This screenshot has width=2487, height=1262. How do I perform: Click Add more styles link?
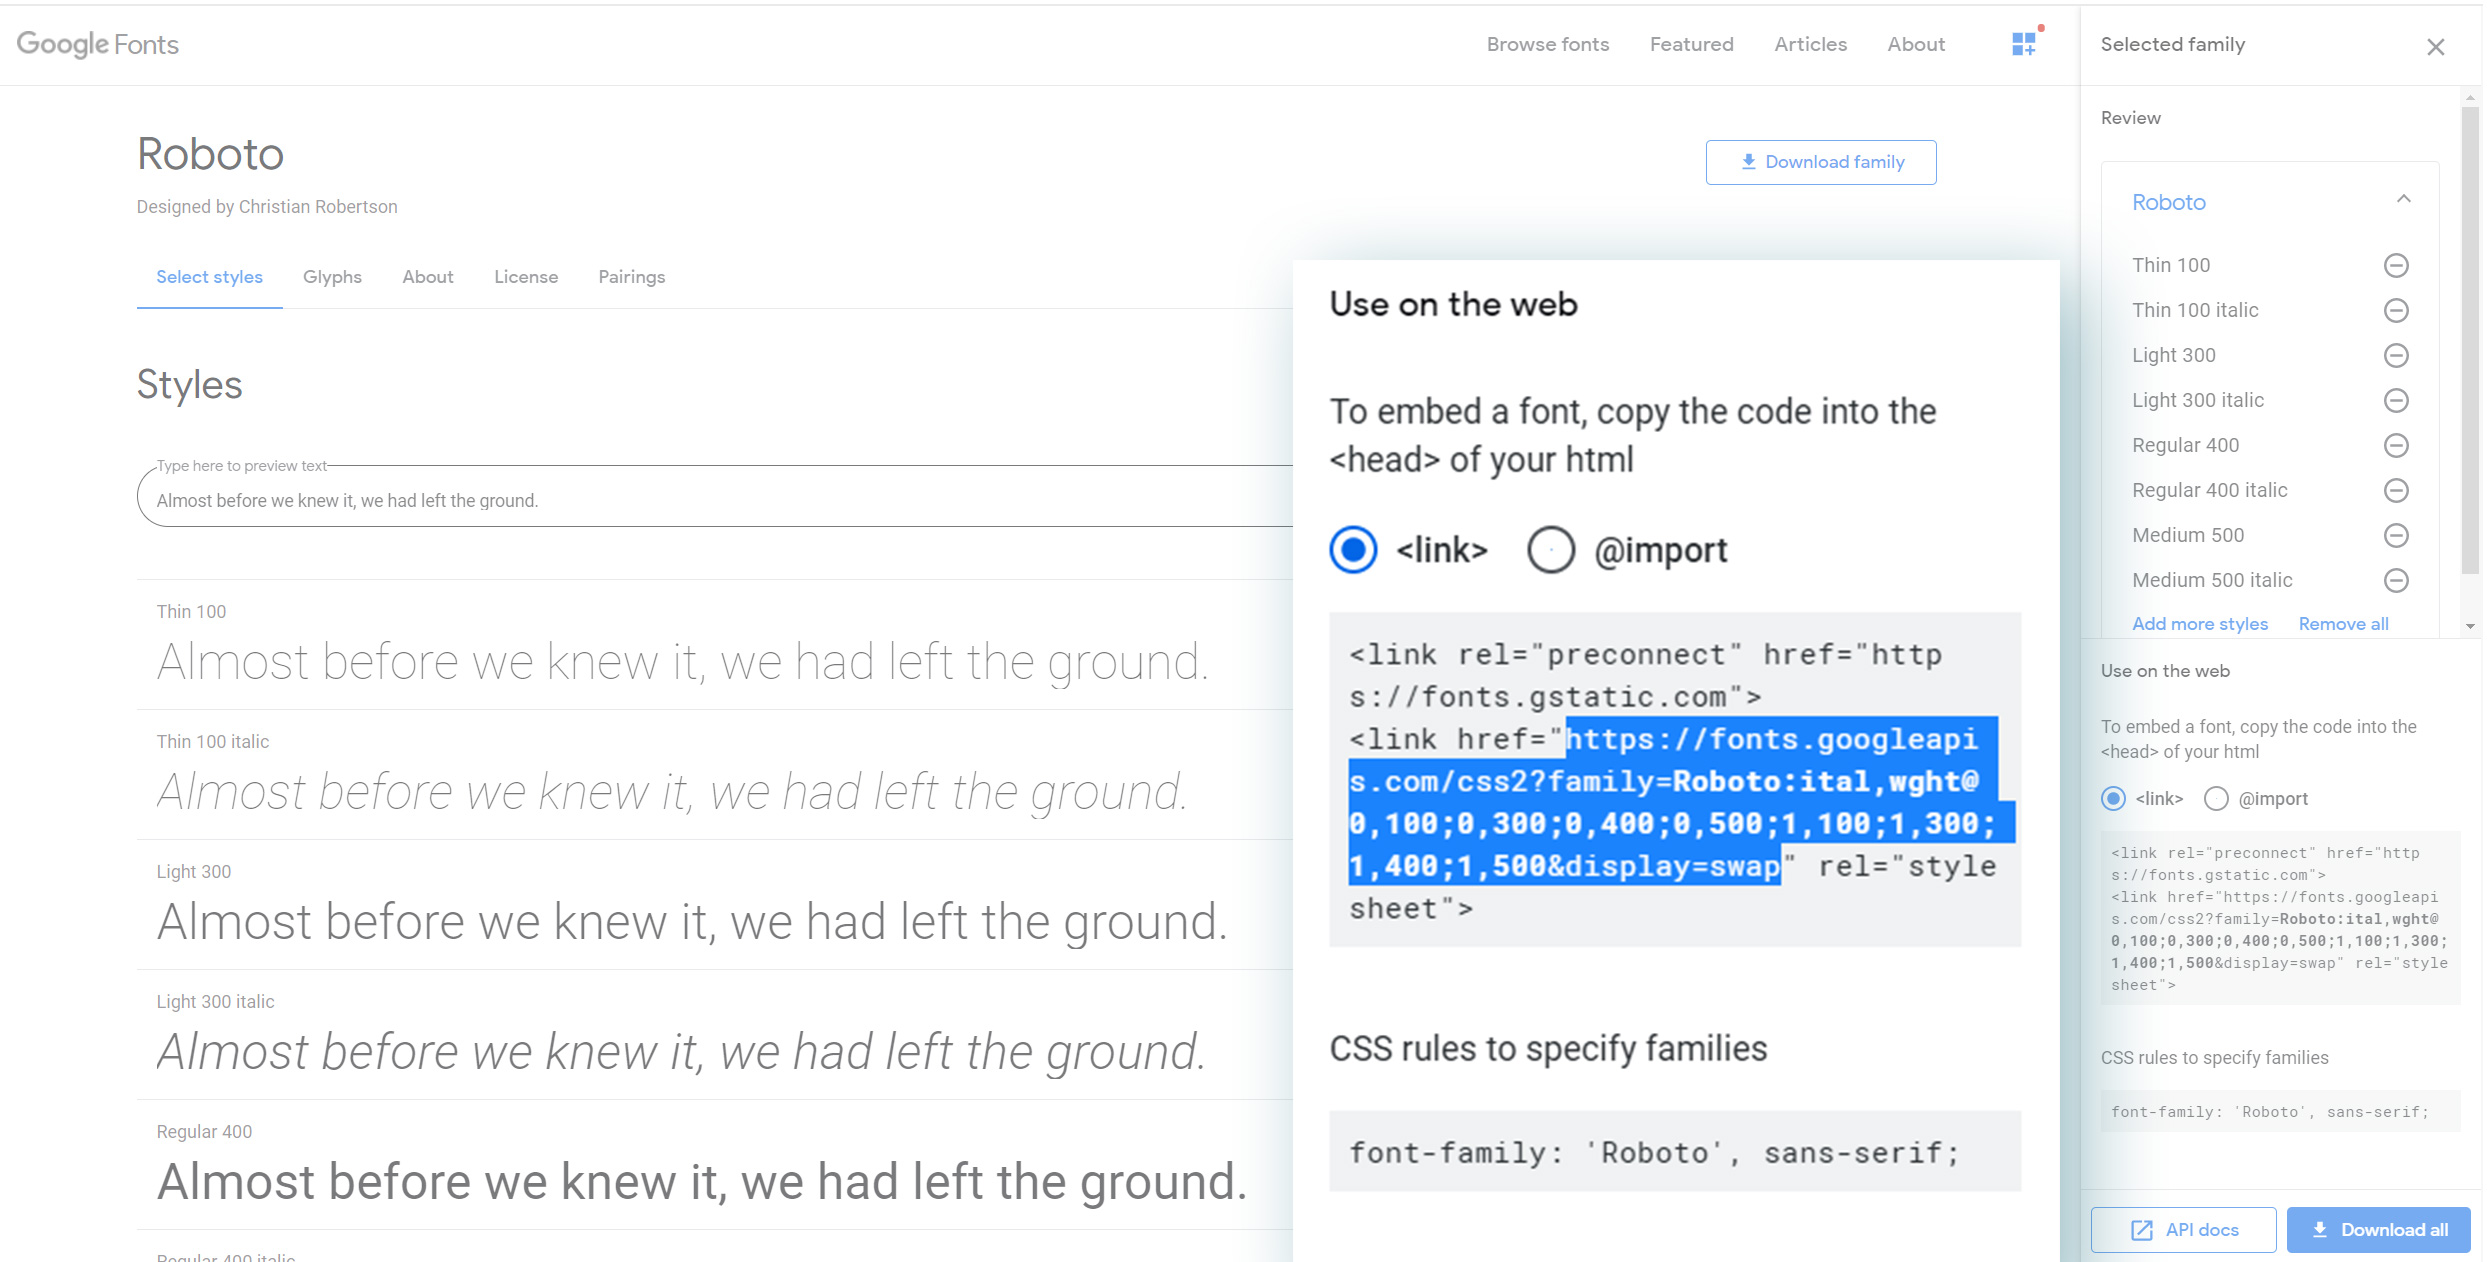(x=2199, y=624)
